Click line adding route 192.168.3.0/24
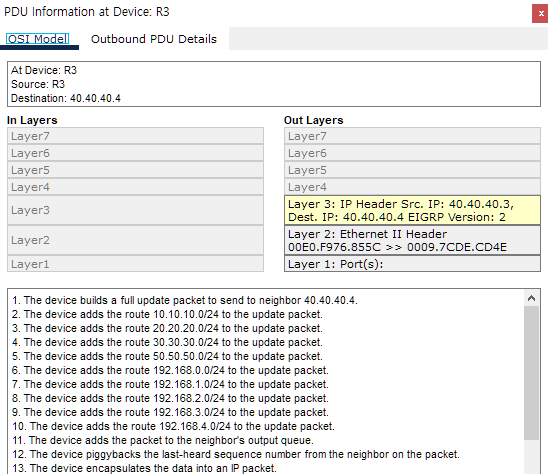This screenshot has height=474, width=548. 170,412
